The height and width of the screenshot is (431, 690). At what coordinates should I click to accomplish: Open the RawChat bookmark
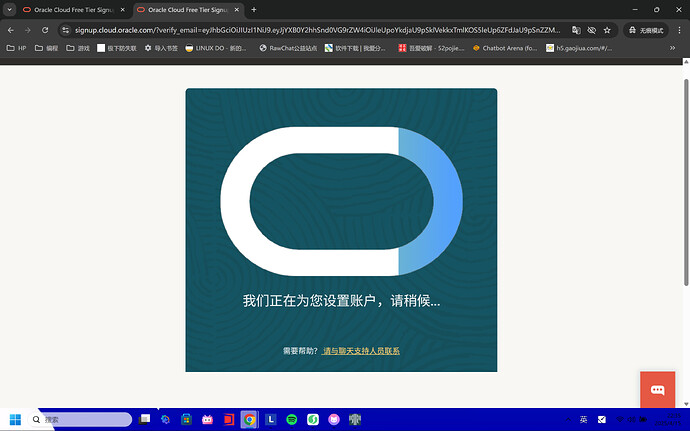288,48
